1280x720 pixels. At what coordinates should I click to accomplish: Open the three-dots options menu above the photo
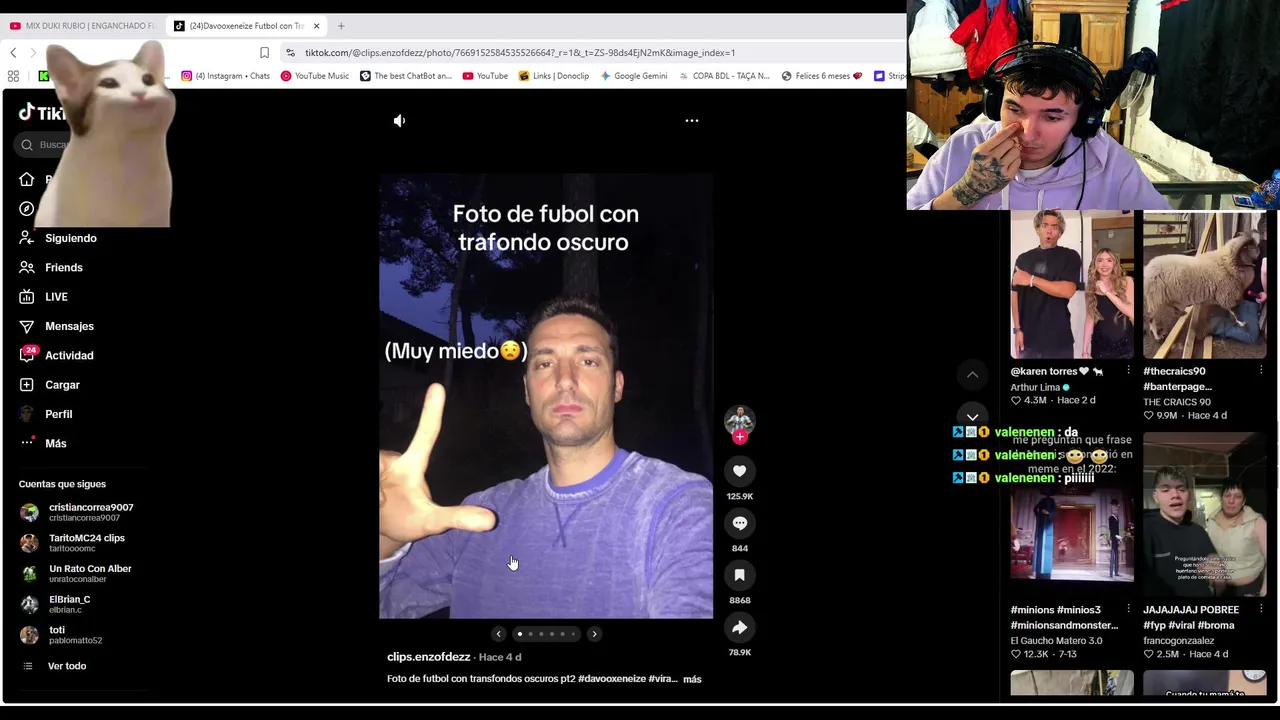tap(691, 121)
